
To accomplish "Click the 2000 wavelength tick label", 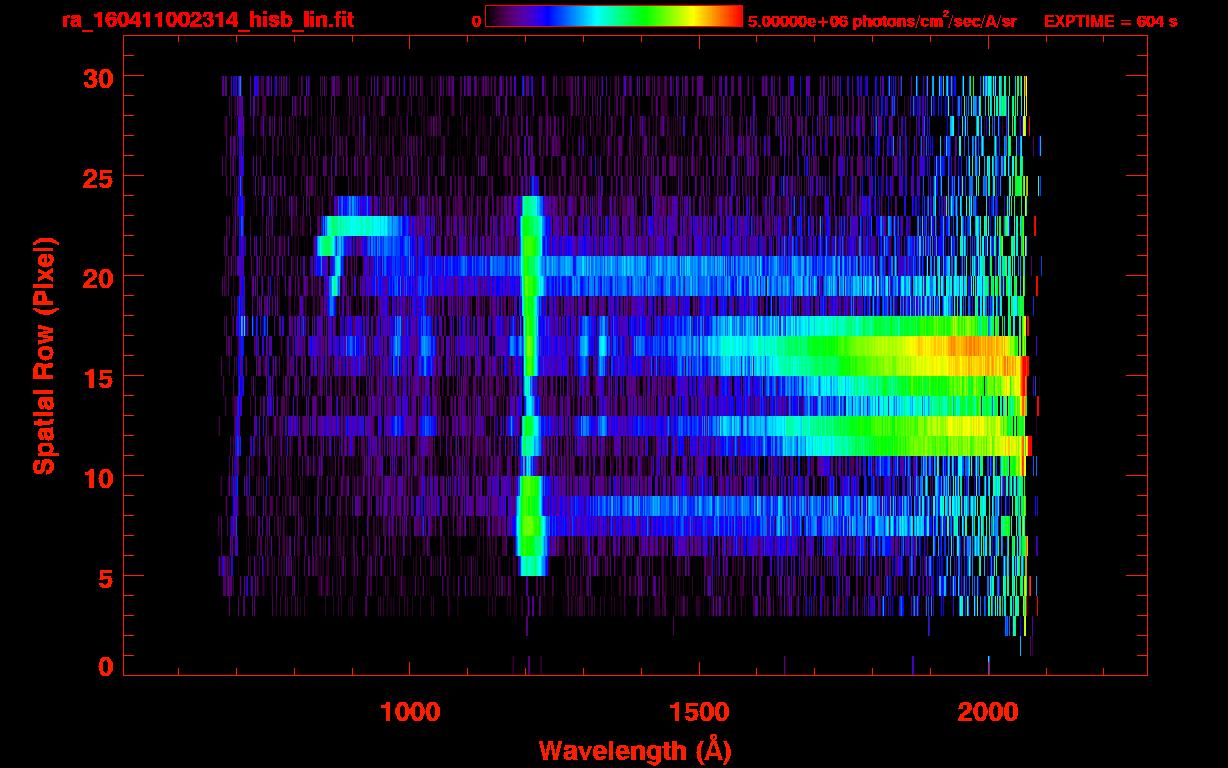I will (x=988, y=712).
